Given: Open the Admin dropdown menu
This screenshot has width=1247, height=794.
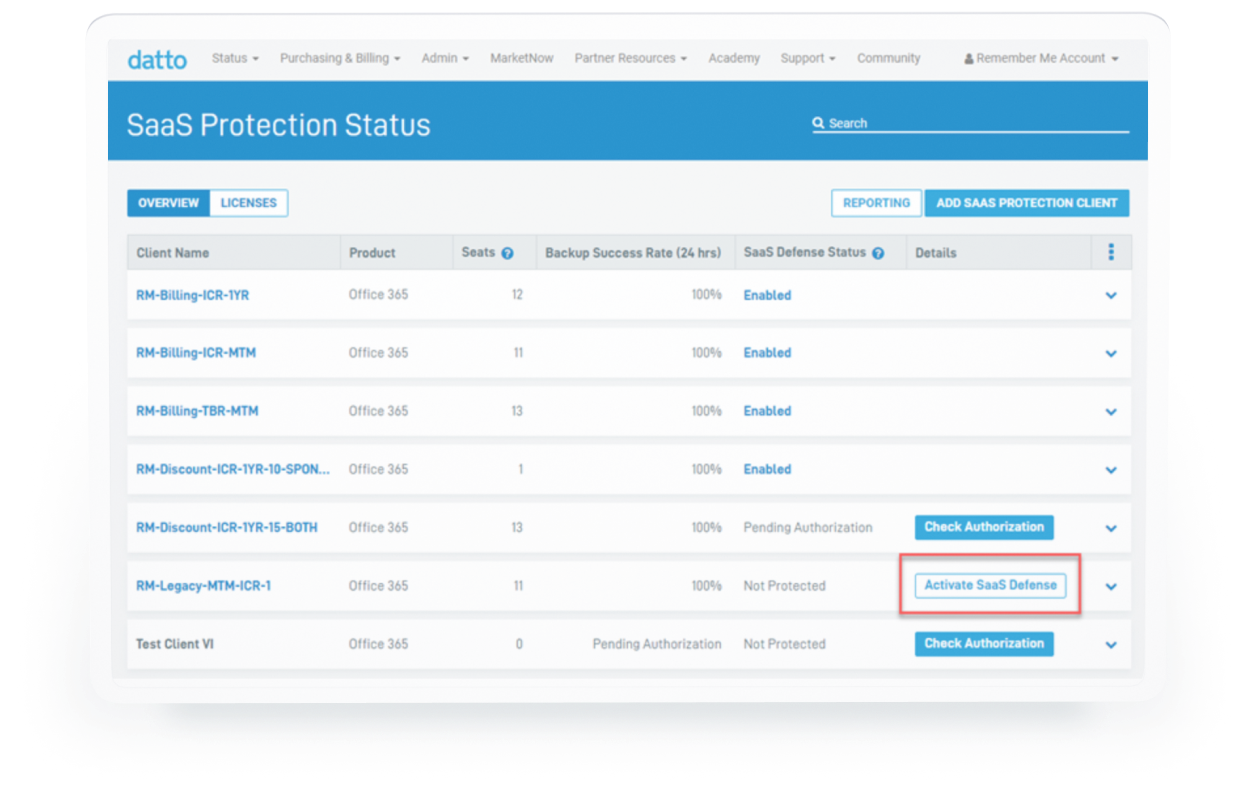Looking at the screenshot, I should pyautogui.click(x=445, y=58).
